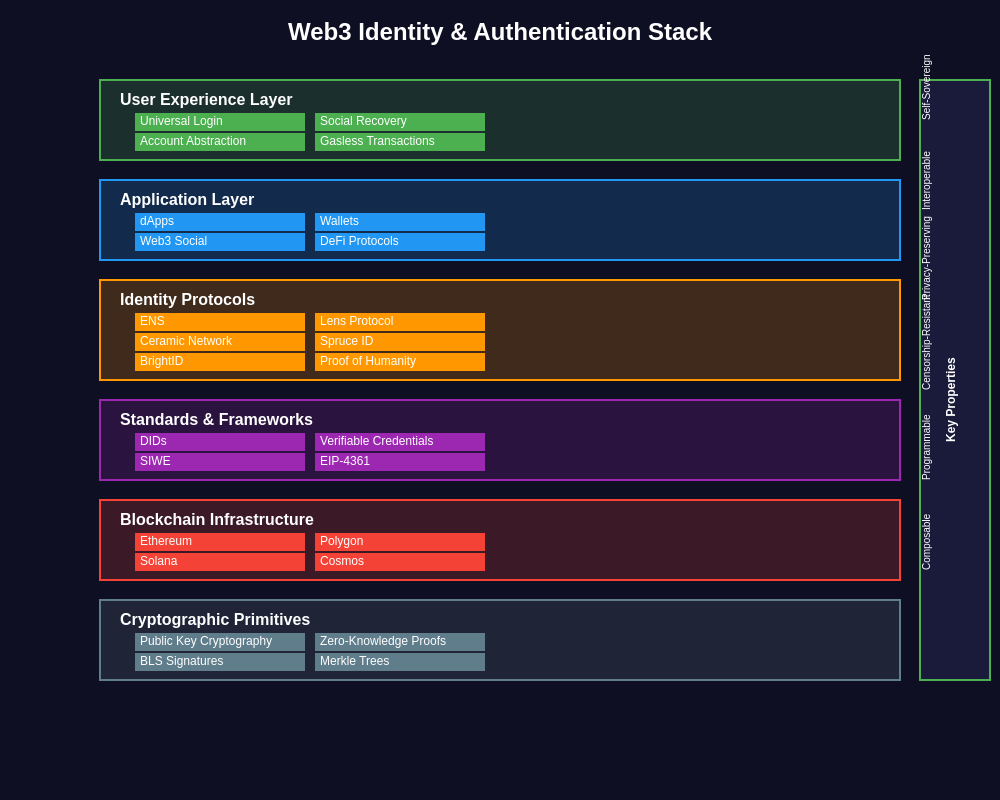1000x800 pixels.
Task: Click the Application Layer heading
Action: (x=187, y=200)
